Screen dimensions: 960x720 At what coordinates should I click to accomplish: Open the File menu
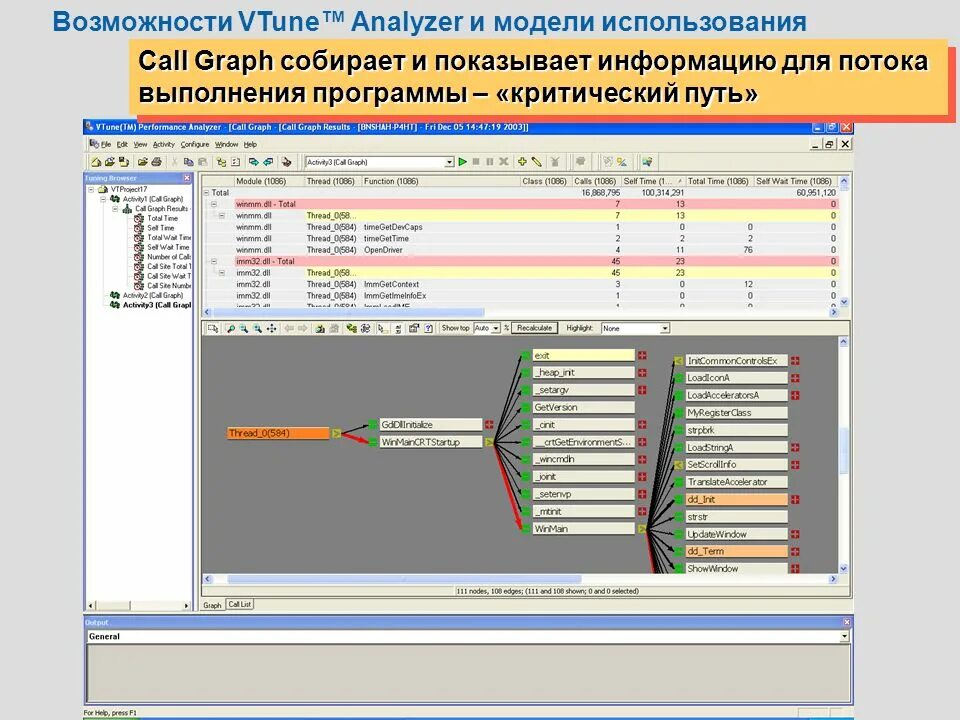coord(106,144)
